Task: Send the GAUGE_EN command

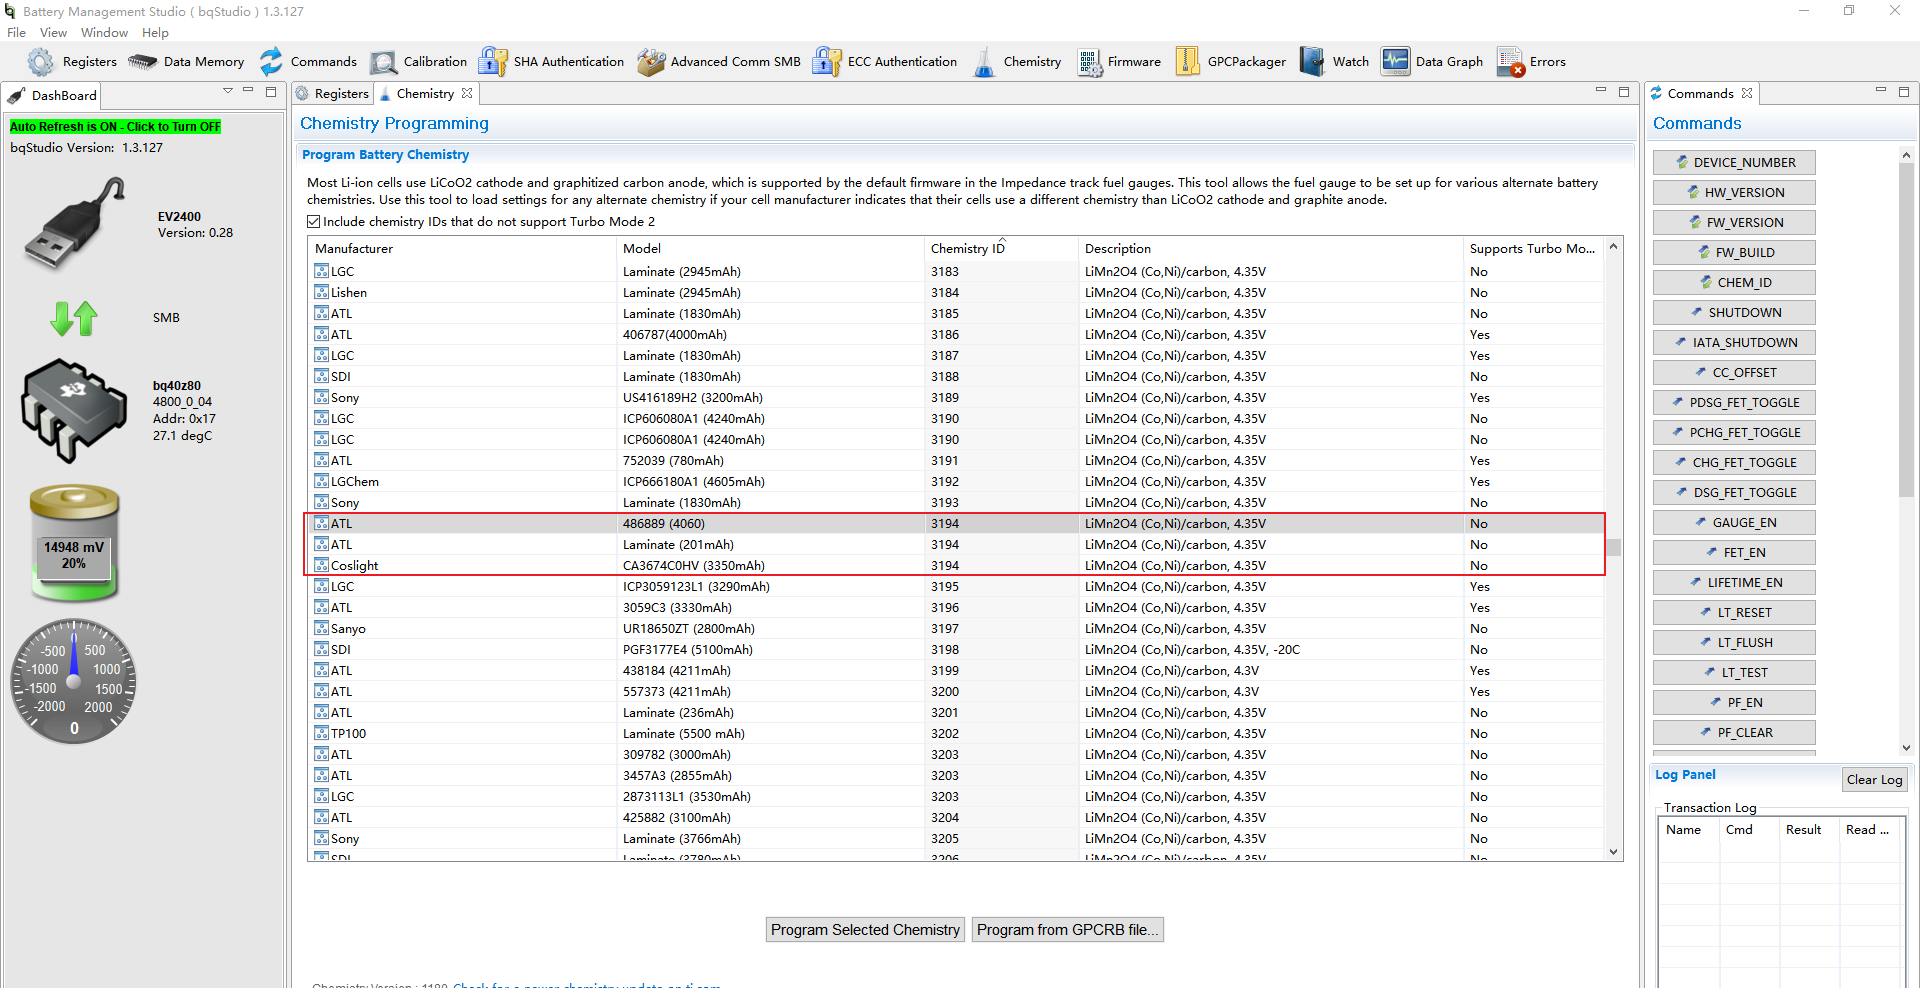Action: 1734,523
